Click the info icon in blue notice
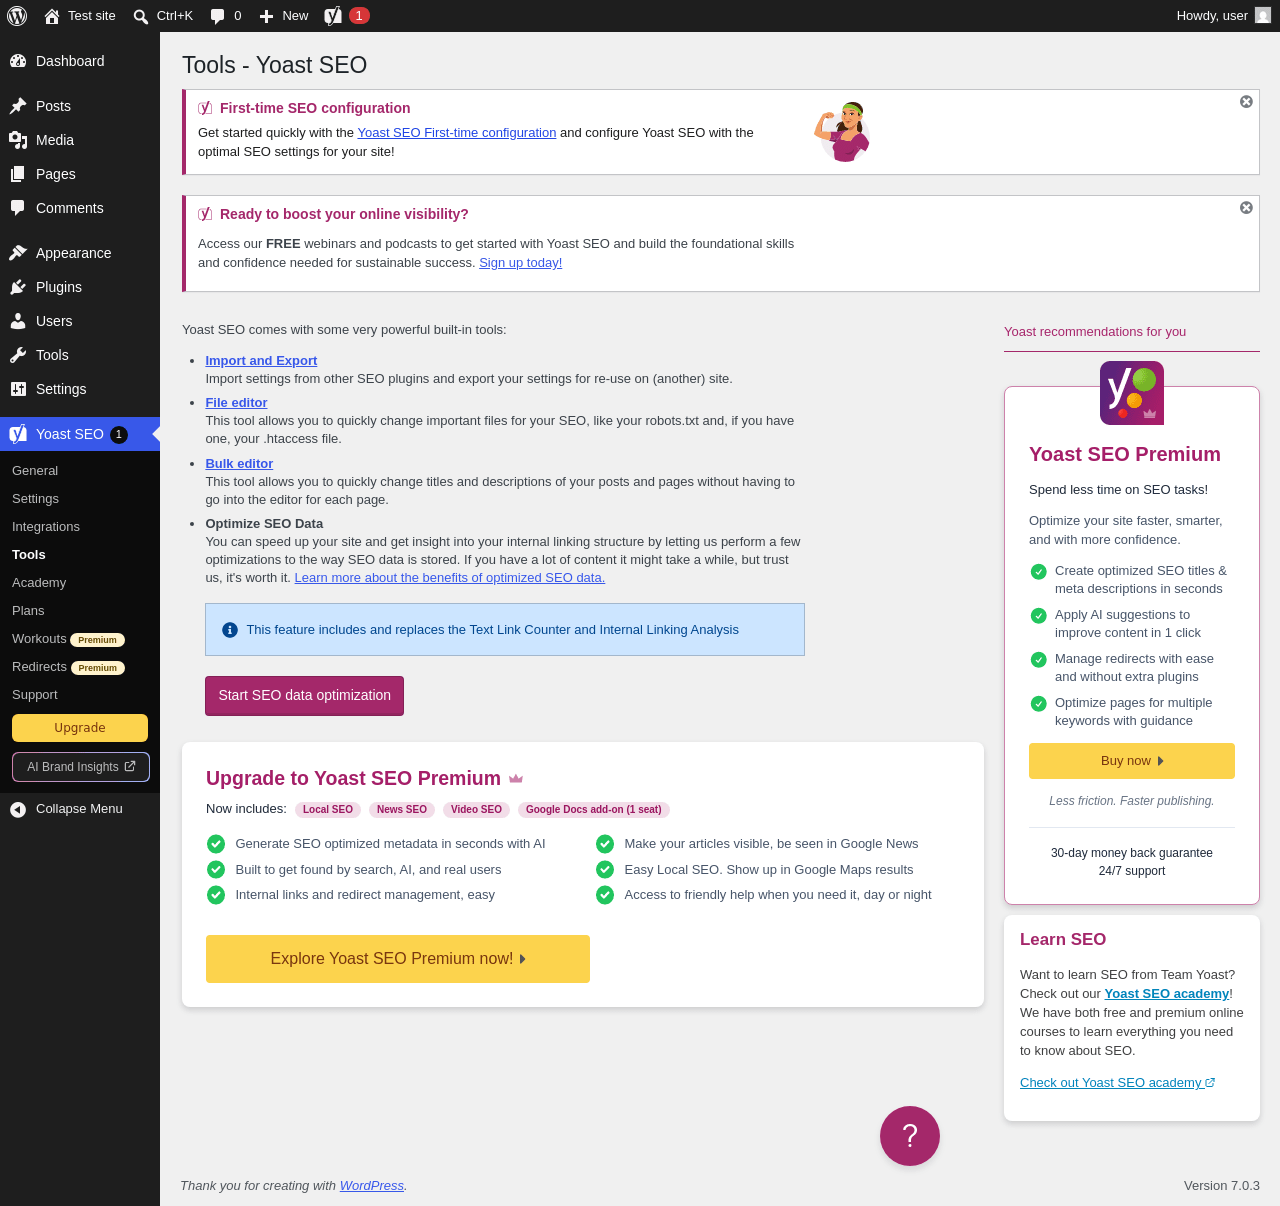Viewport: 1280px width, 1206px height. pyautogui.click(x=230, y=630)
